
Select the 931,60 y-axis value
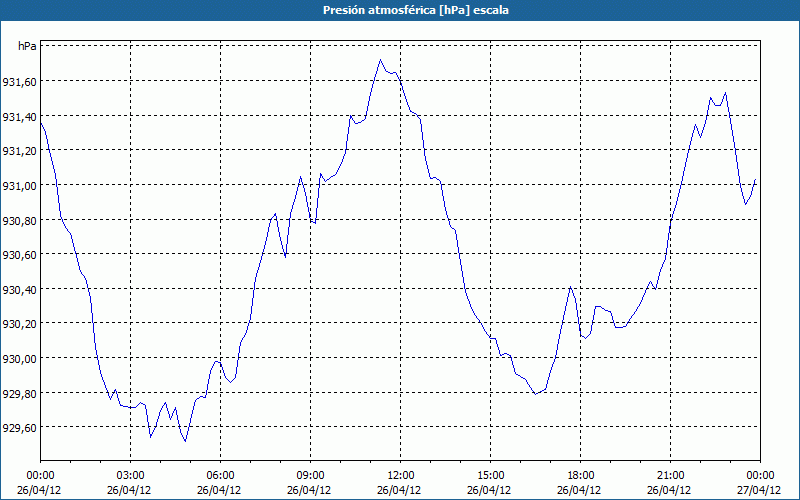(x=19, y=82)
